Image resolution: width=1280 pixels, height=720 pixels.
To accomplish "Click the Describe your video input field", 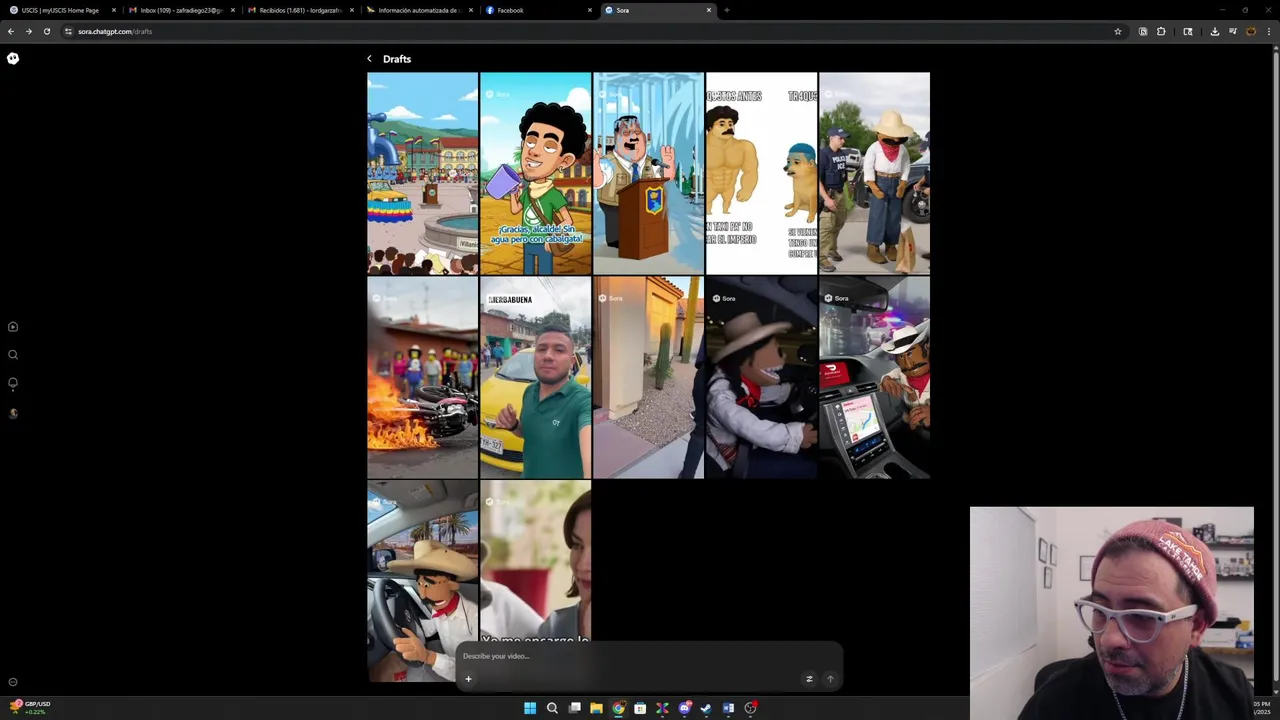I will pyautogui.click(x=650, y=656).
